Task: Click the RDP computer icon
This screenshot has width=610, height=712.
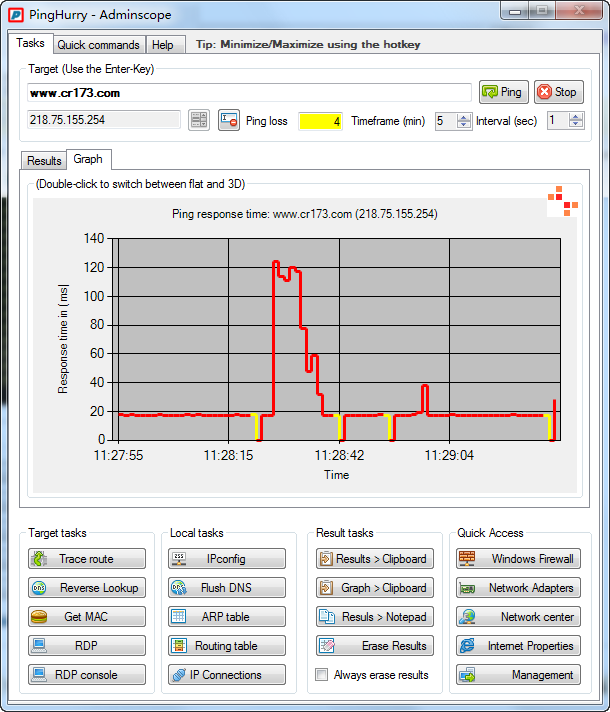Action: coord(40,646)
